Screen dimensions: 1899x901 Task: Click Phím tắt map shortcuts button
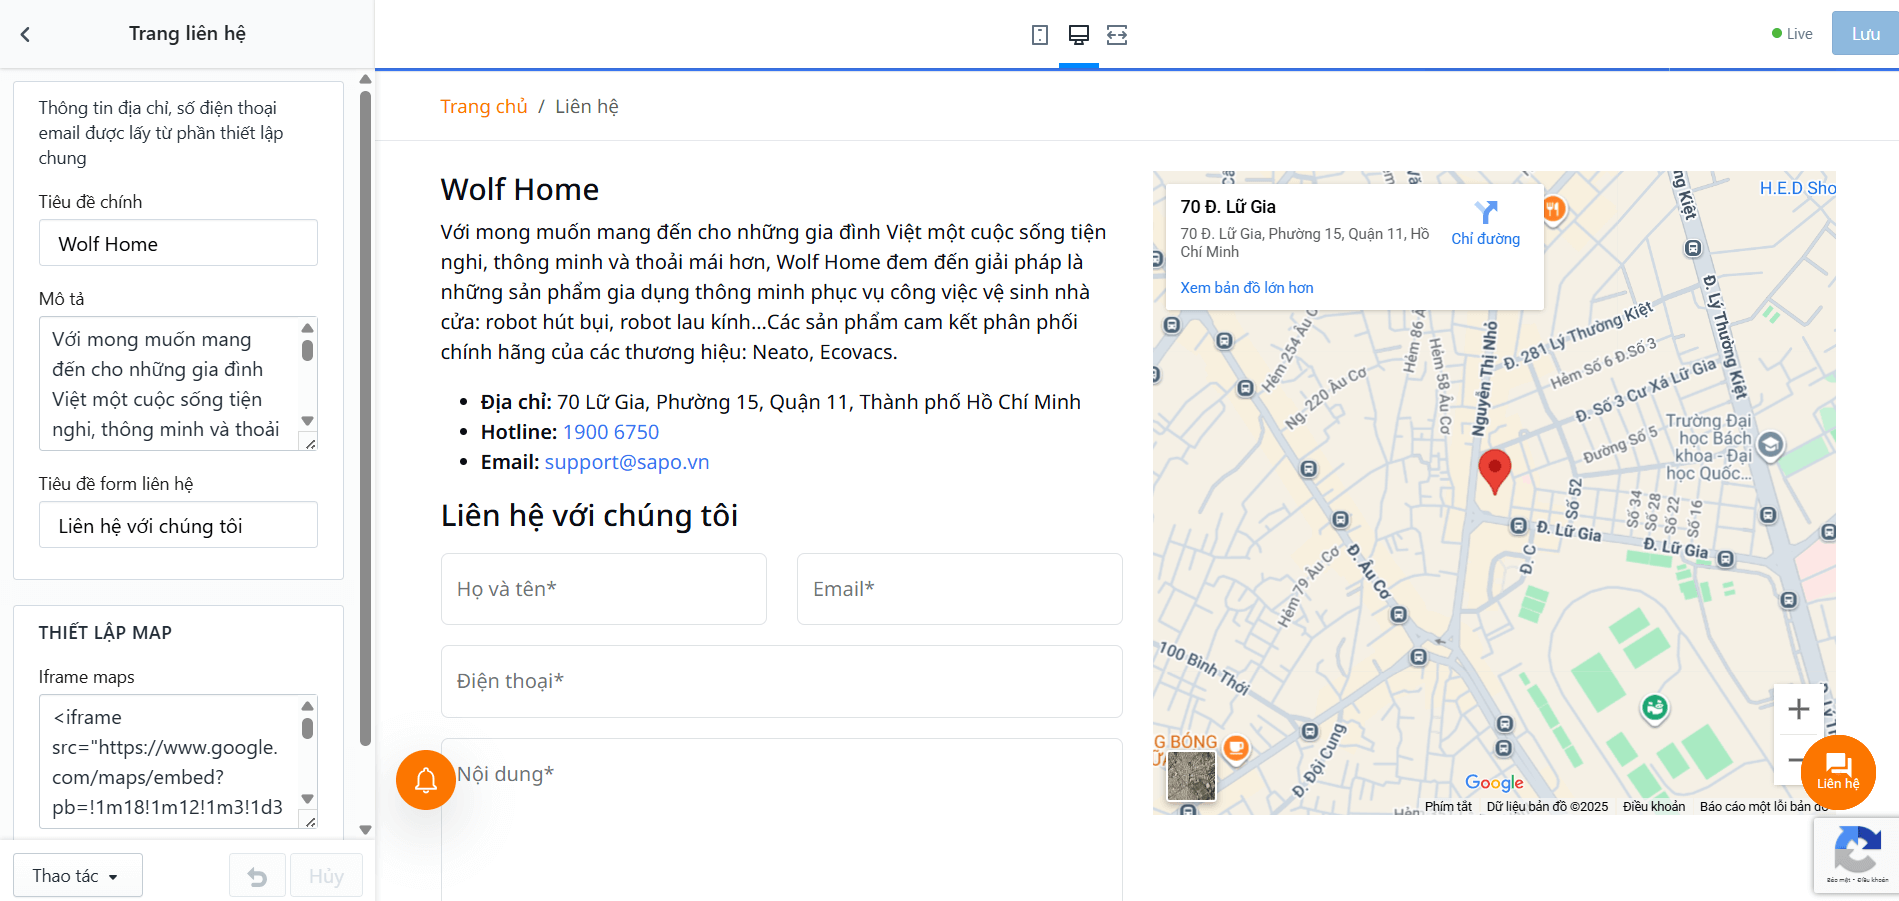pos(1448,807)
